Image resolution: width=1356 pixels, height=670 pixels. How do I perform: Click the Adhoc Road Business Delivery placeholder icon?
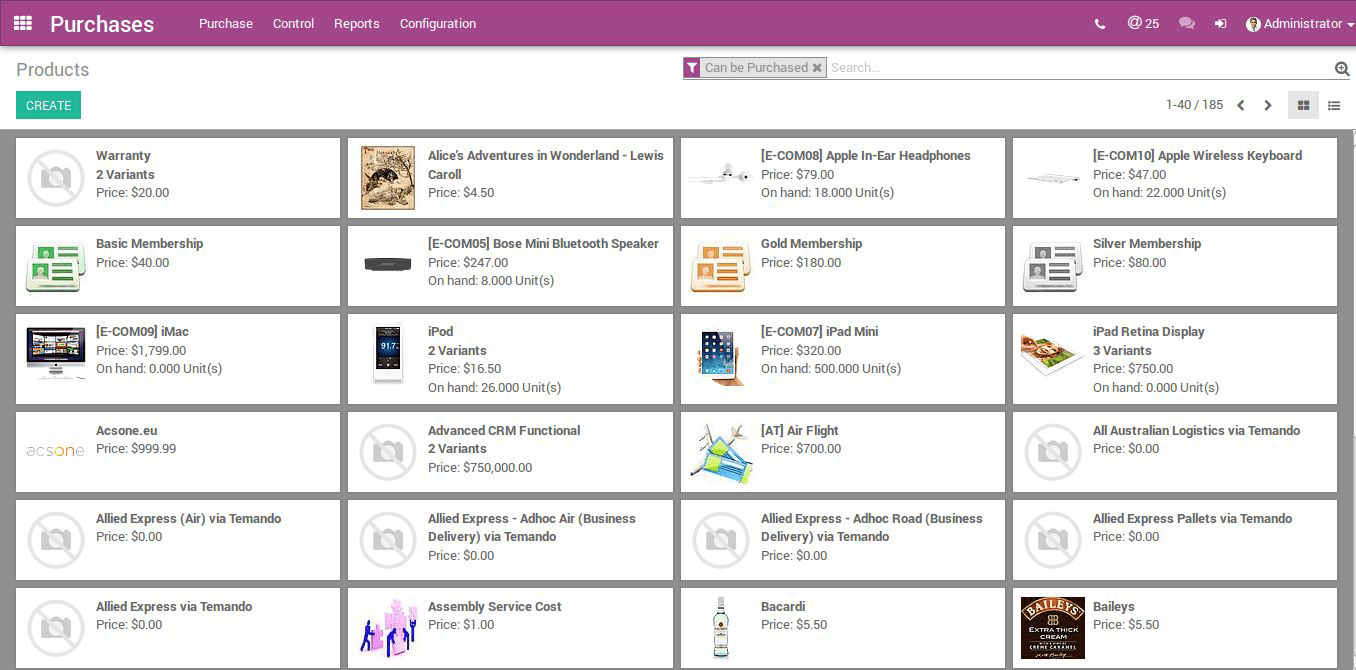point(720,541)
